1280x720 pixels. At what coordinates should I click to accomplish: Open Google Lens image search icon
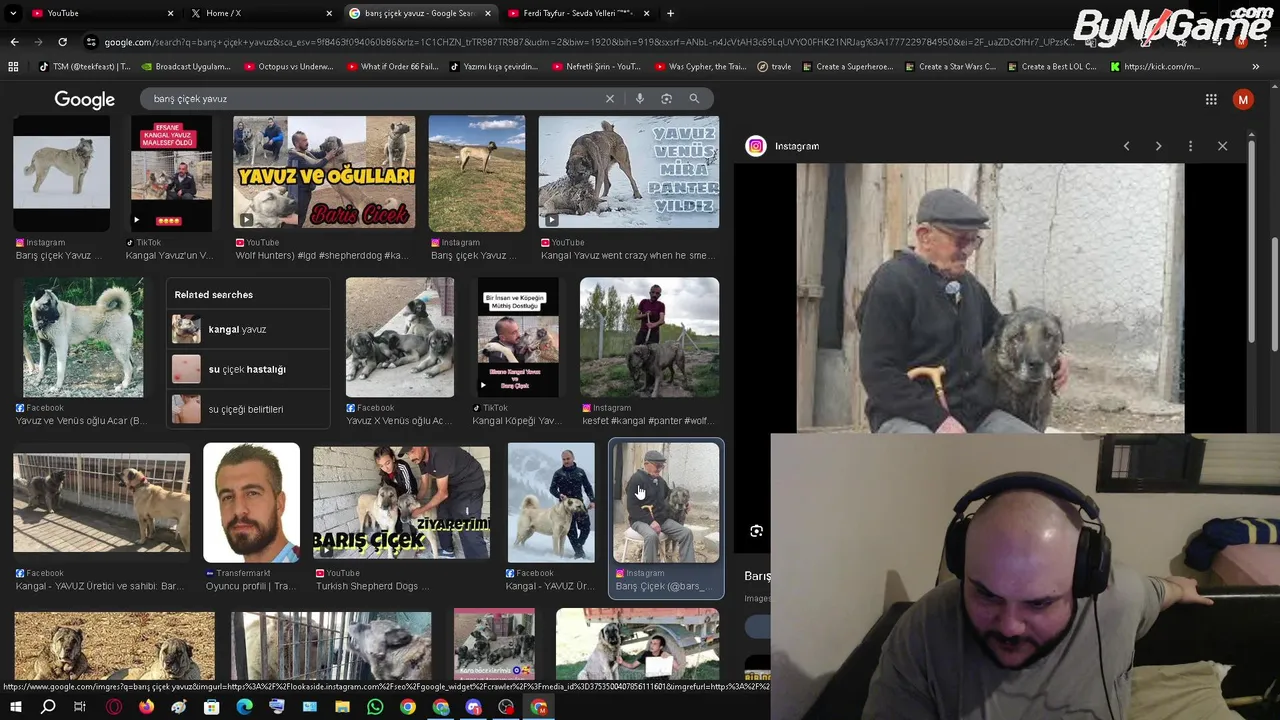coord(667,99)
